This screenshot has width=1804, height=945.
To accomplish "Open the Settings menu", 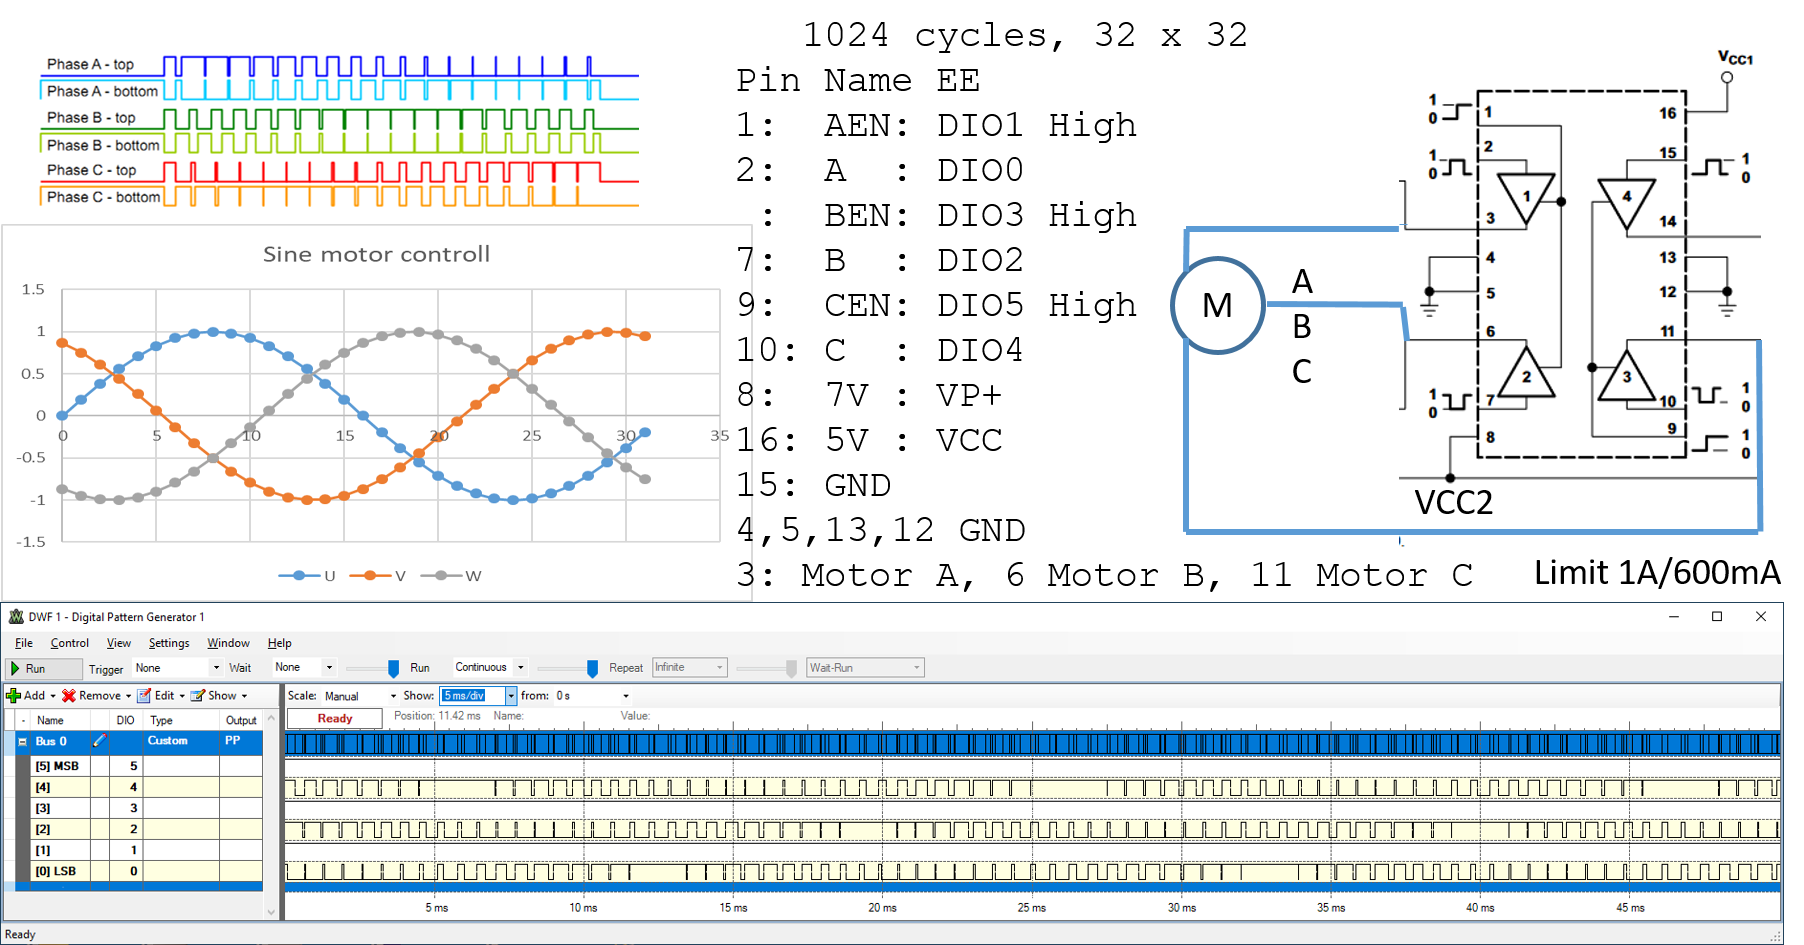I will coord(169,643).
